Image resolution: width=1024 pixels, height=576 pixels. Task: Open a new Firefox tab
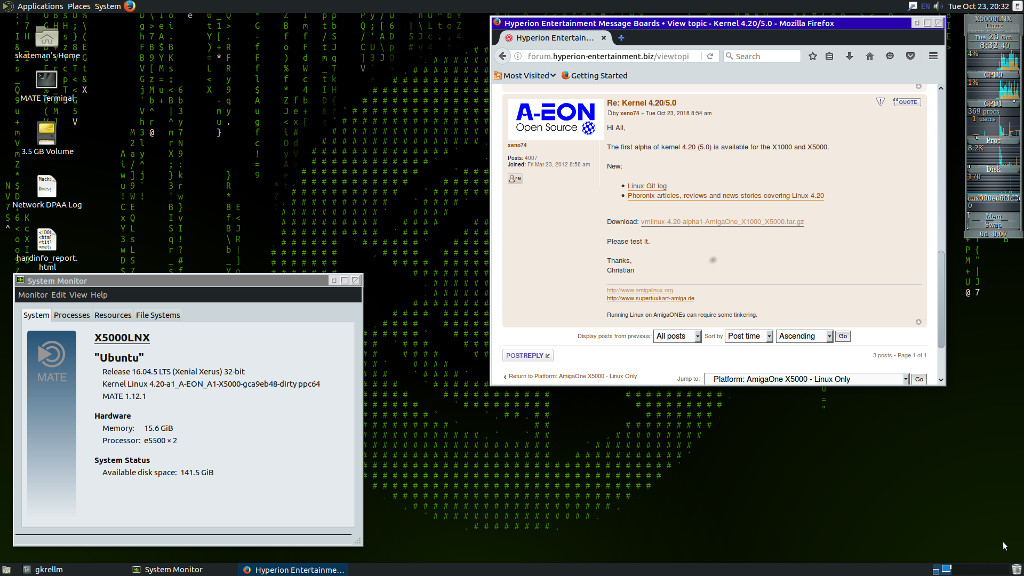coord(621,38)
